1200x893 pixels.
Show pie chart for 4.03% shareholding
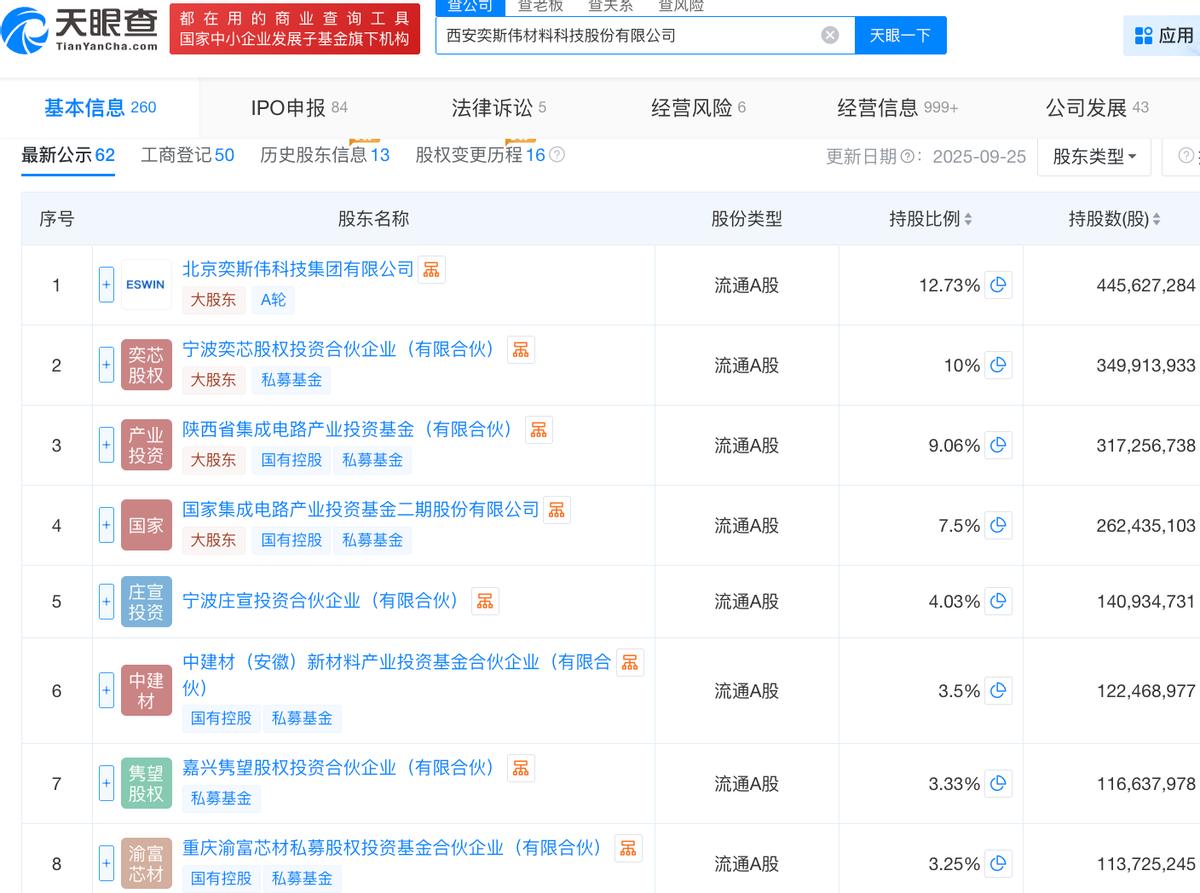(998, 601)
